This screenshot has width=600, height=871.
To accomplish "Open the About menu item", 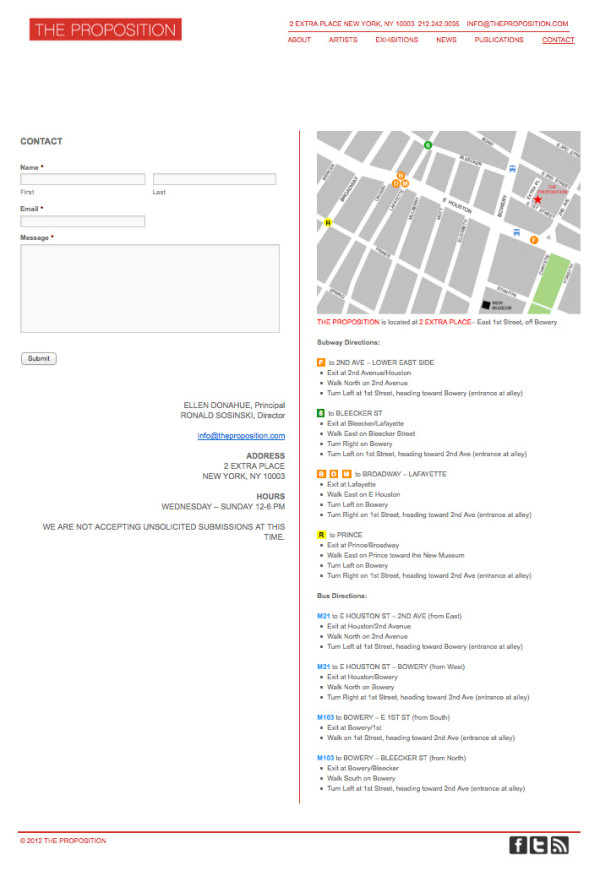I will coord(299,40).
